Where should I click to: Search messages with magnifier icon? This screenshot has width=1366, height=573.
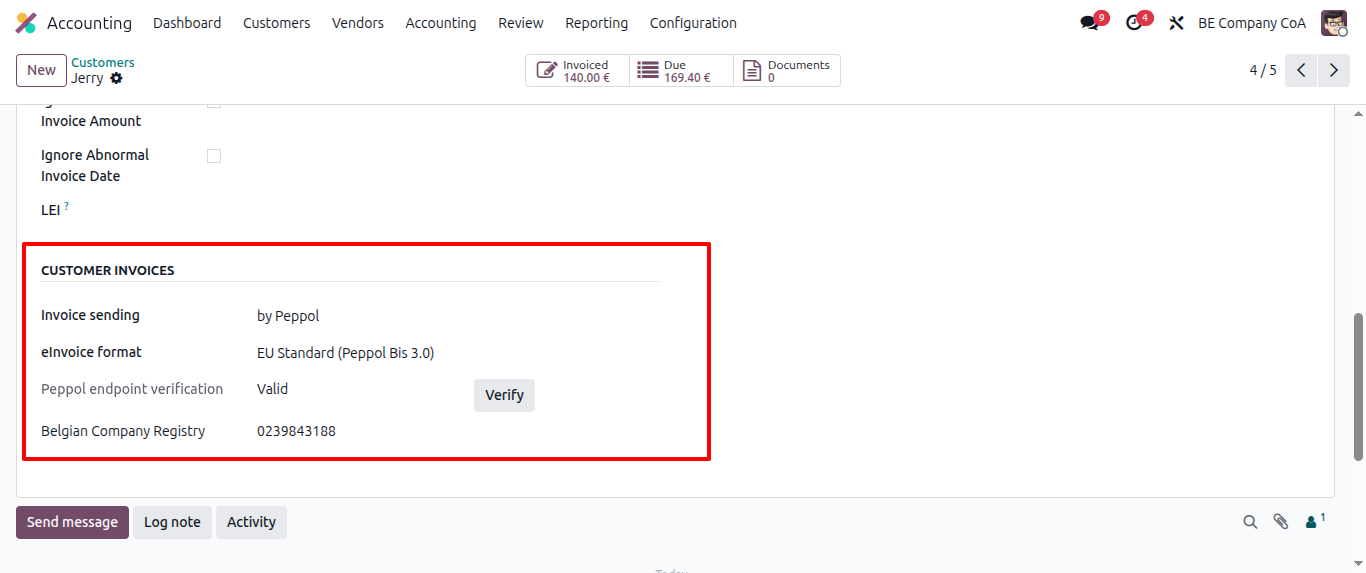1250,522
